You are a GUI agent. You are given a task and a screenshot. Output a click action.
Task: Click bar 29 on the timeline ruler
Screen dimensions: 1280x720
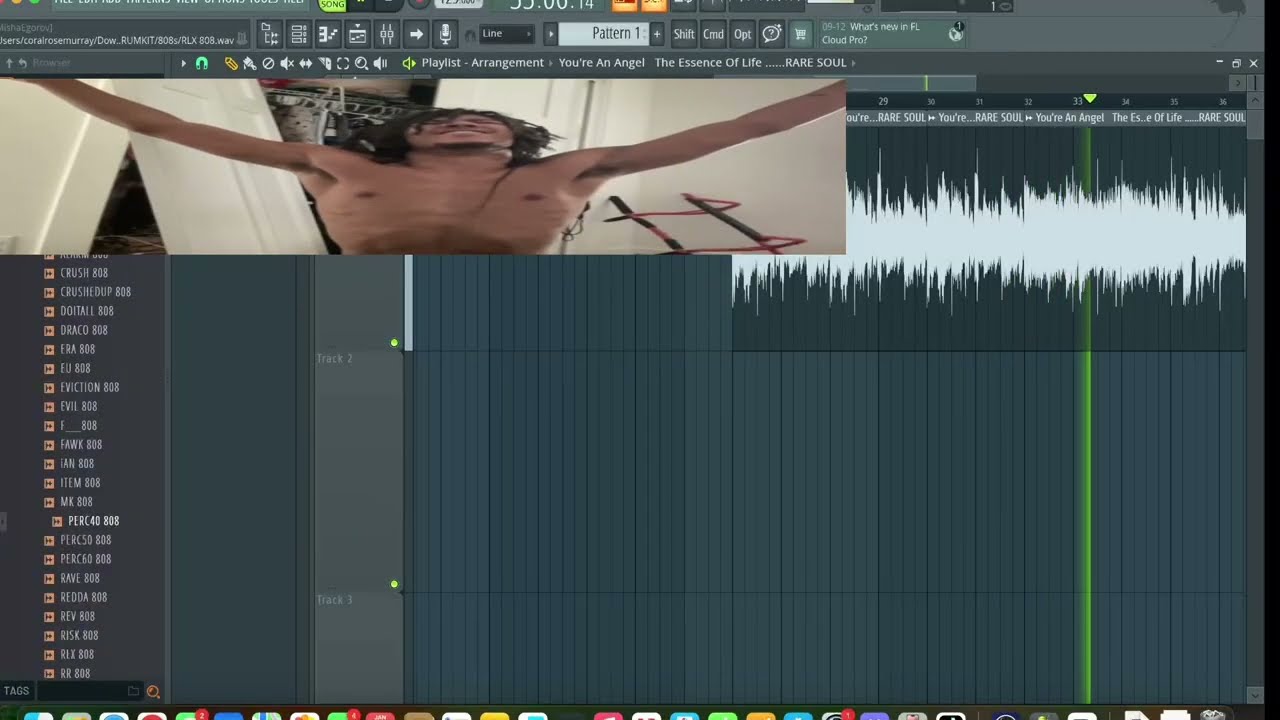coord(883,101)
